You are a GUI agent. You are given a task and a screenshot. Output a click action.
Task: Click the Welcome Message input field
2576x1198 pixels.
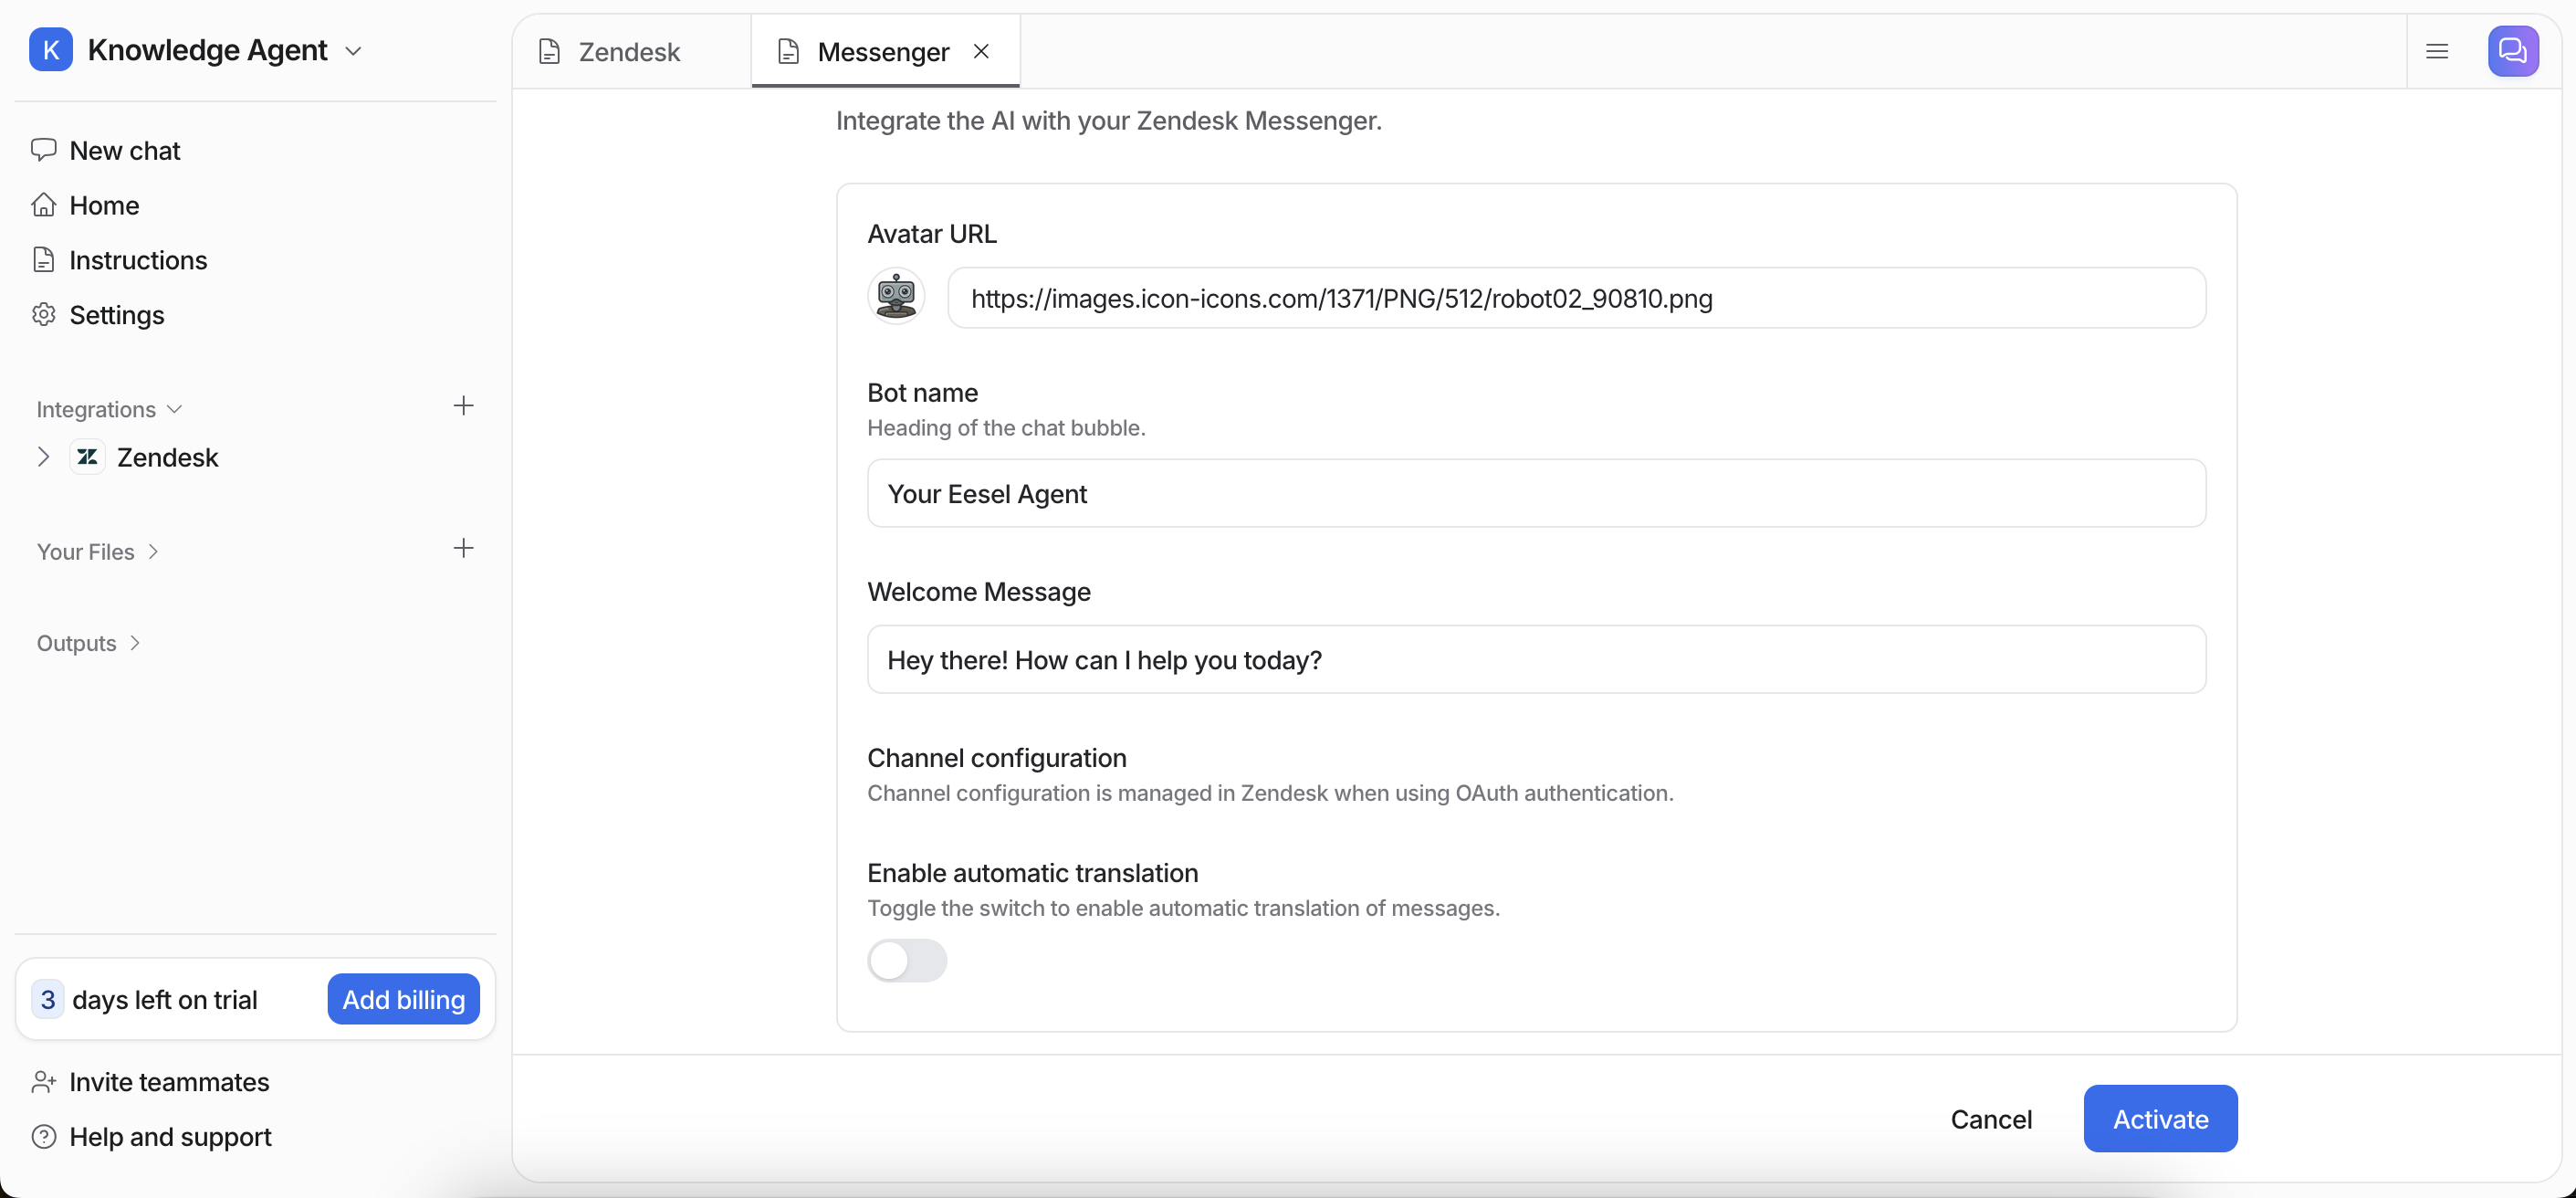tap(1535, 660)
